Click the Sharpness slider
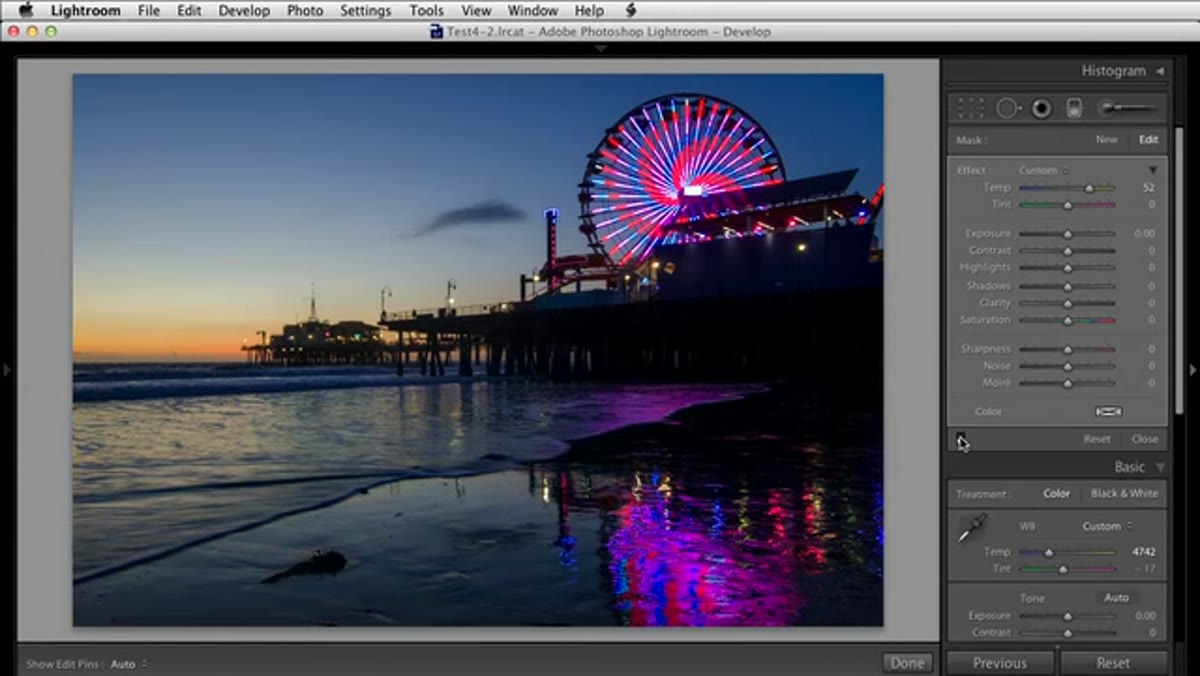The width and height of the screenshot is (1200, 676). (x=1067, y=349)
